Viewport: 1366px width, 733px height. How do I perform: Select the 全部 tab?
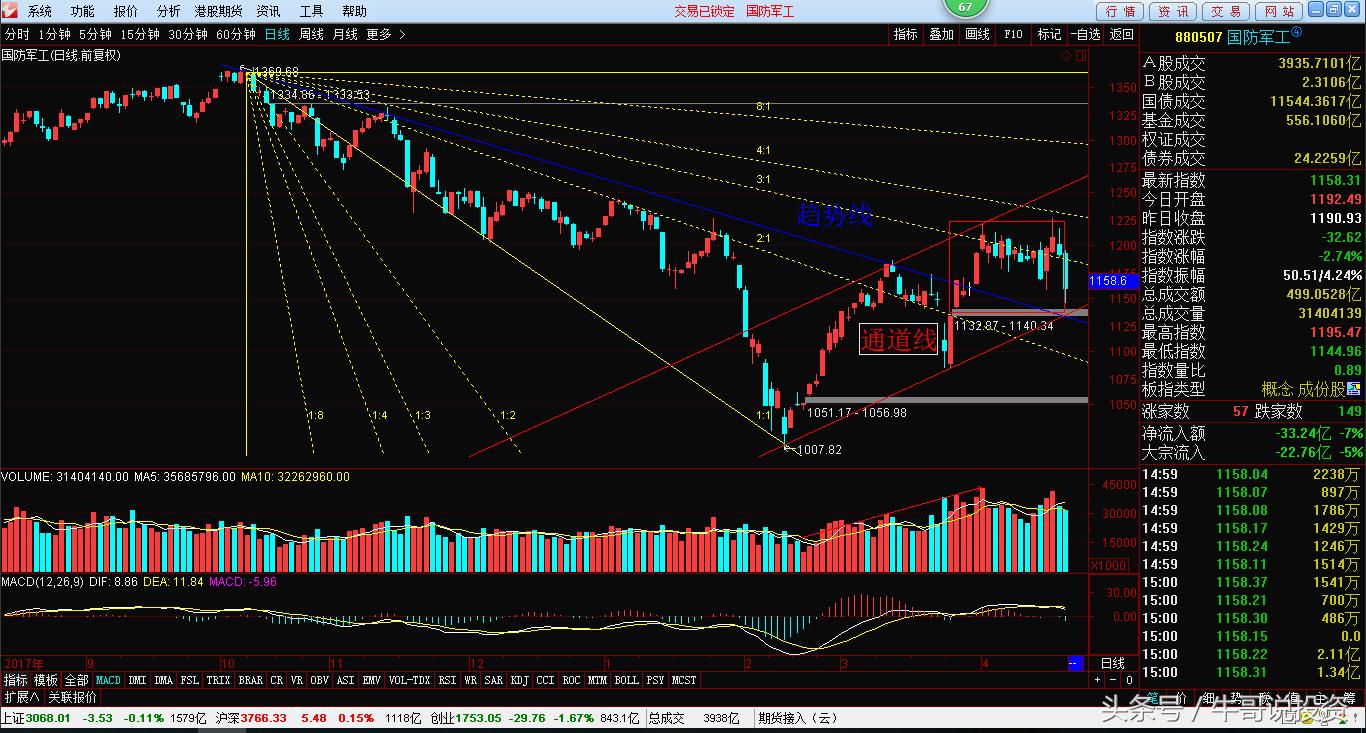(77, 680)
